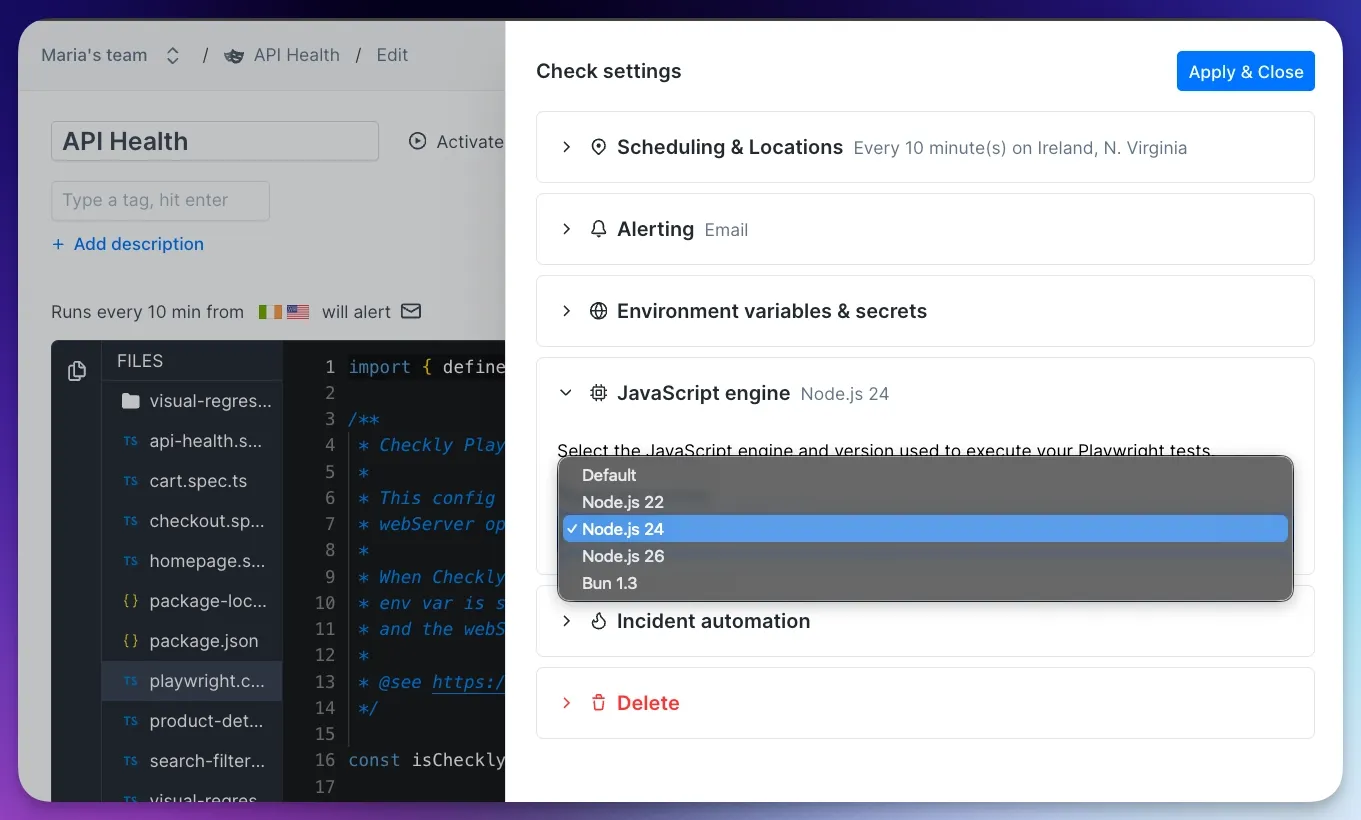Click the TS icon of cart.spec.ts row
This screenshot has height=820, width=1361.
(130, 481)
